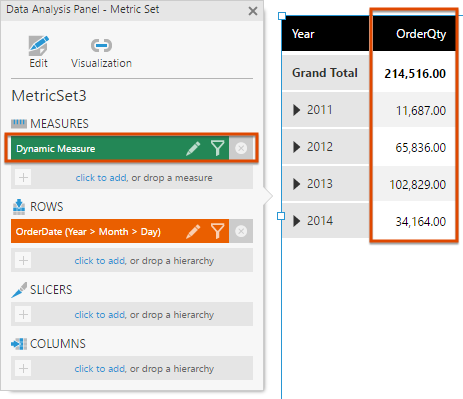Edit the OrderDate hierarchy with pencil icon
The height and width of the screenshot is (399, 463).
click(x=193, y=231)
